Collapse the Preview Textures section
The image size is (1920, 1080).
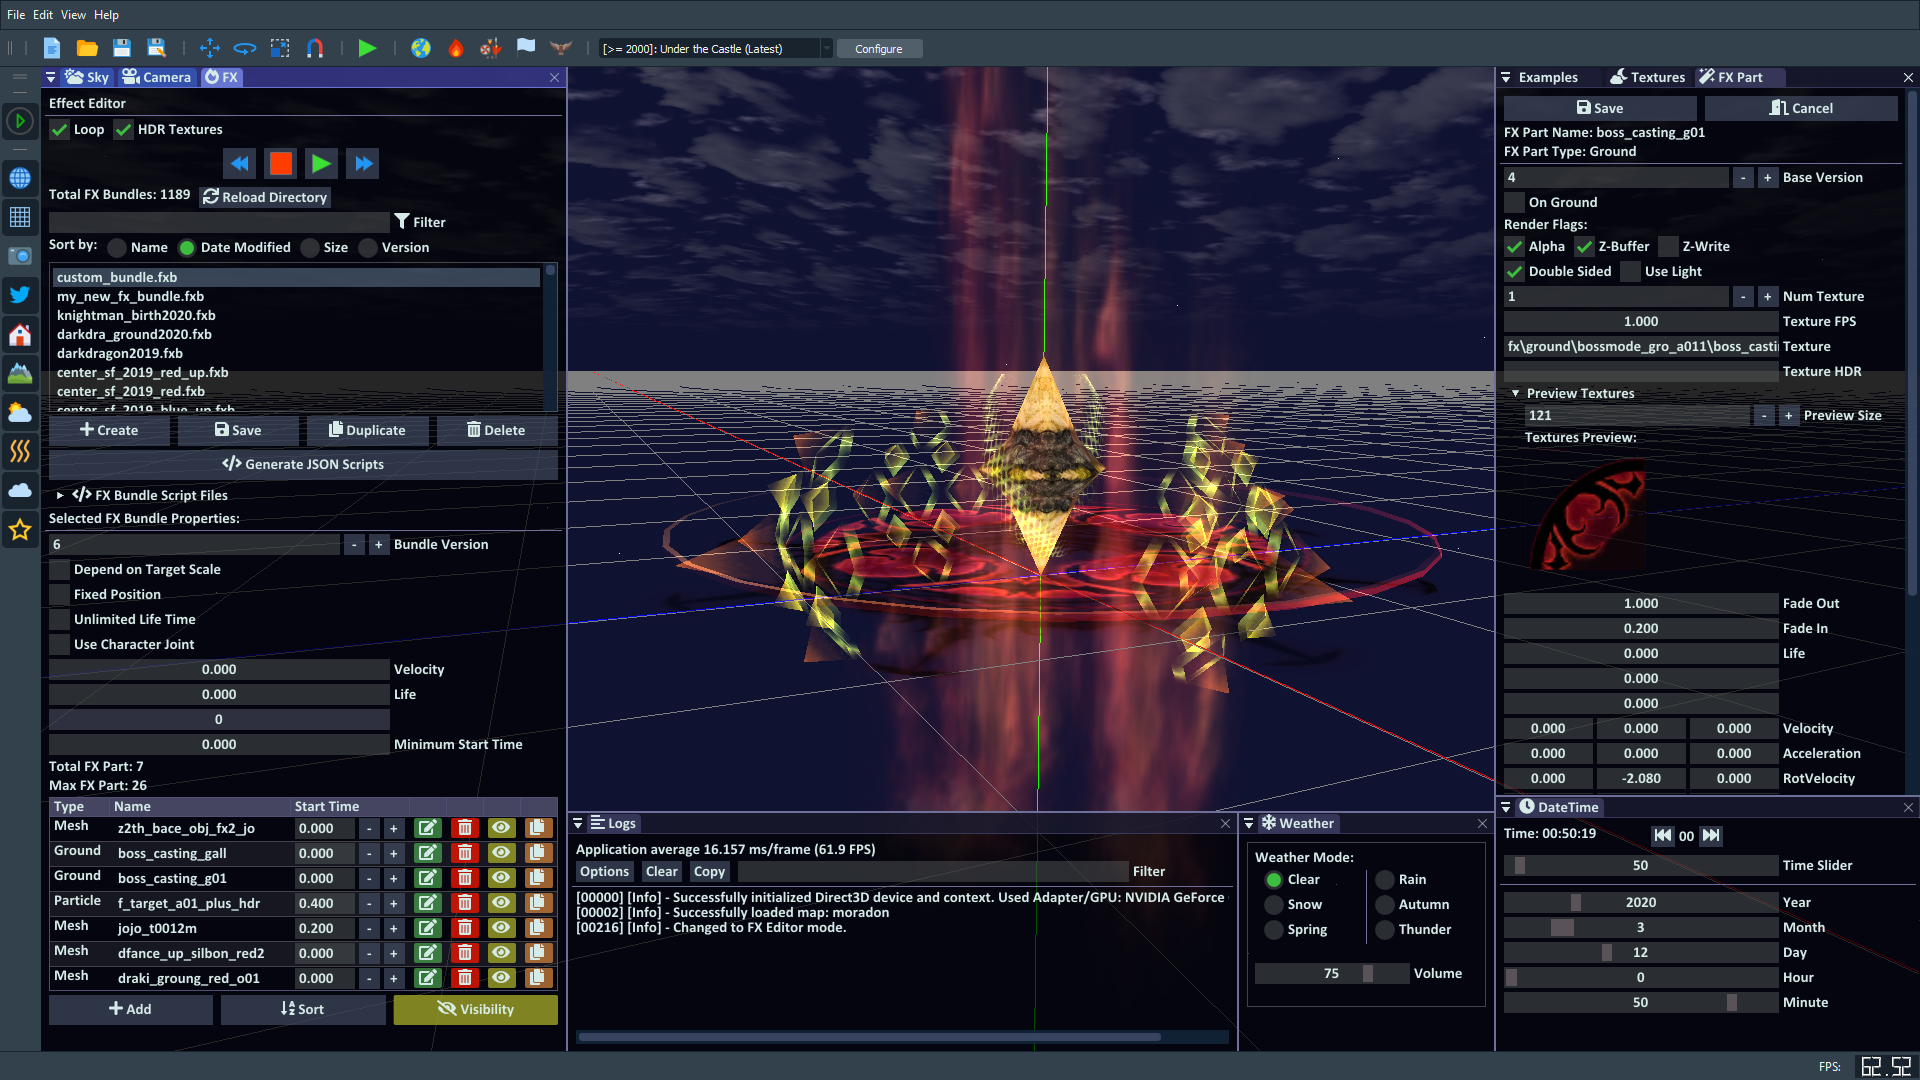click(x=1515, y=393)
